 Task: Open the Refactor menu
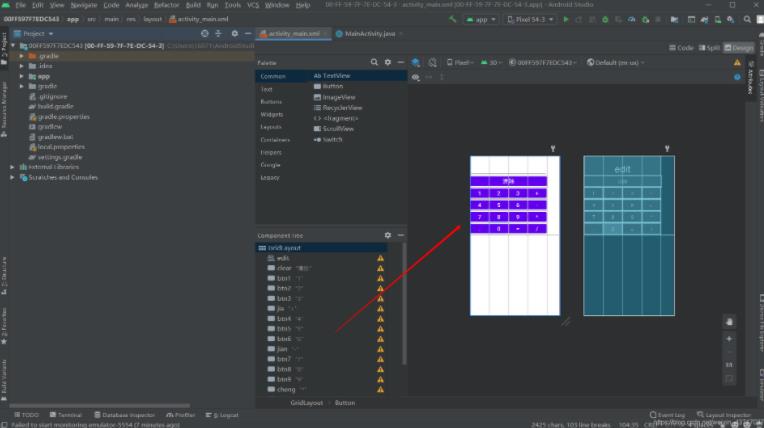[x=167, y=5]
